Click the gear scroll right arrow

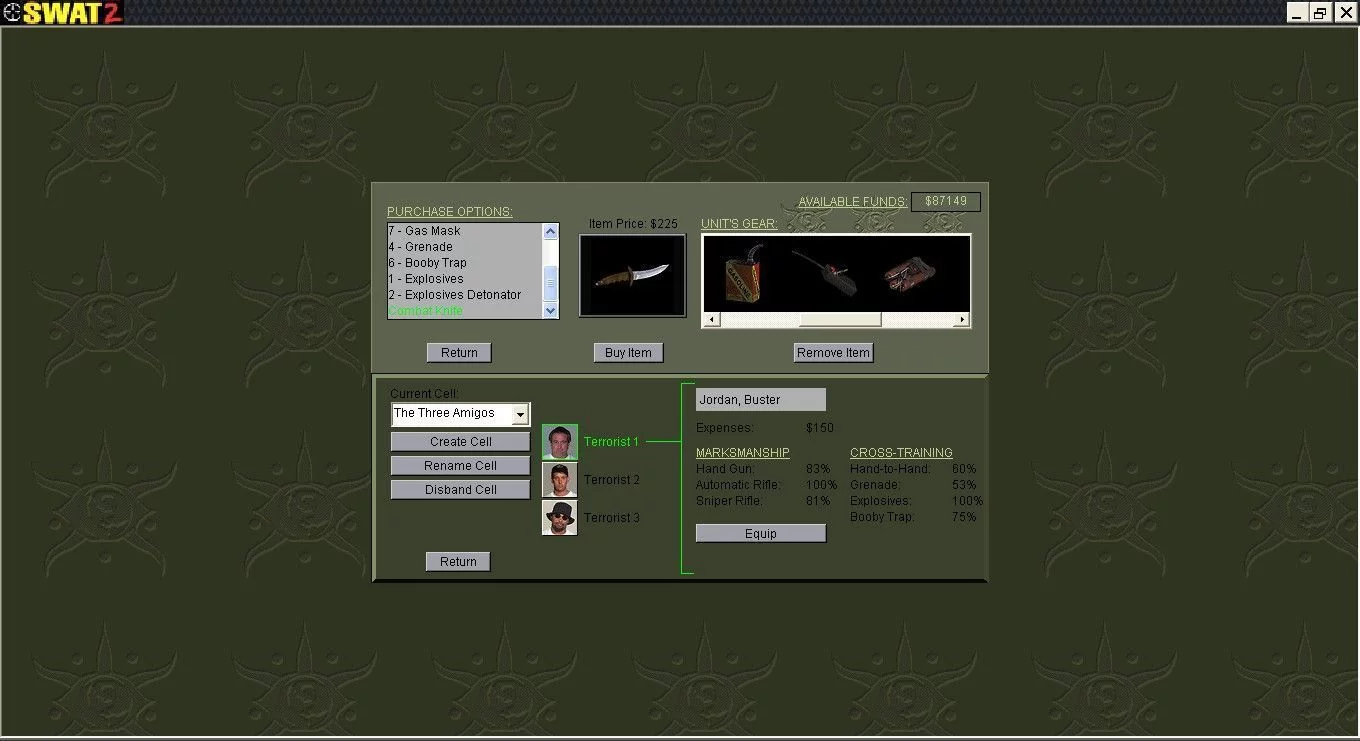coord(962,320)
